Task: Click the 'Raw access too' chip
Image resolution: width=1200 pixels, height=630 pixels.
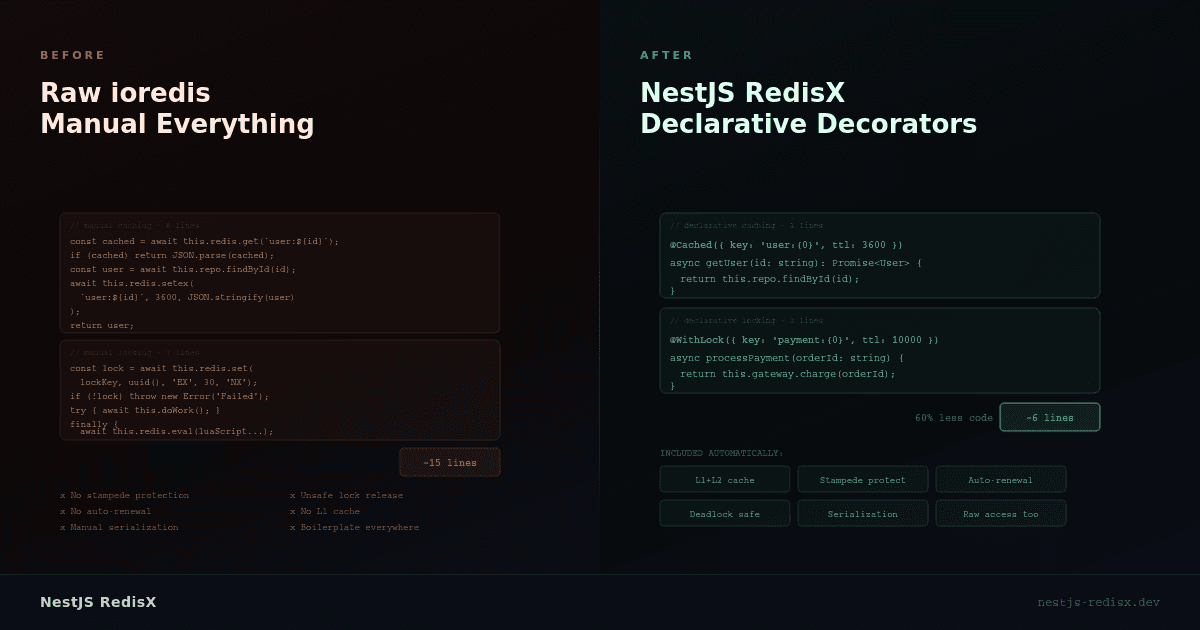Action: (x=1000, y=513)
